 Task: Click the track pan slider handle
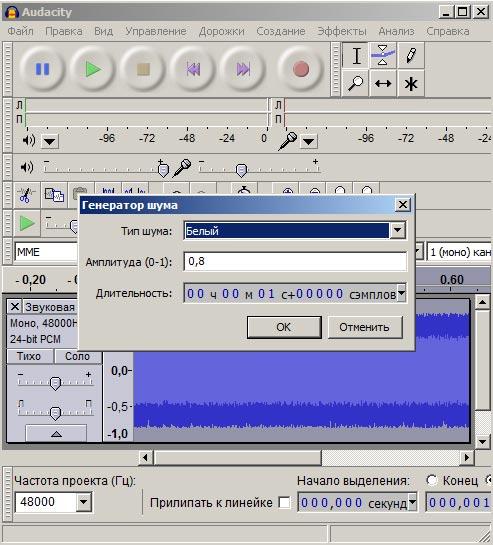coord(55,413)
